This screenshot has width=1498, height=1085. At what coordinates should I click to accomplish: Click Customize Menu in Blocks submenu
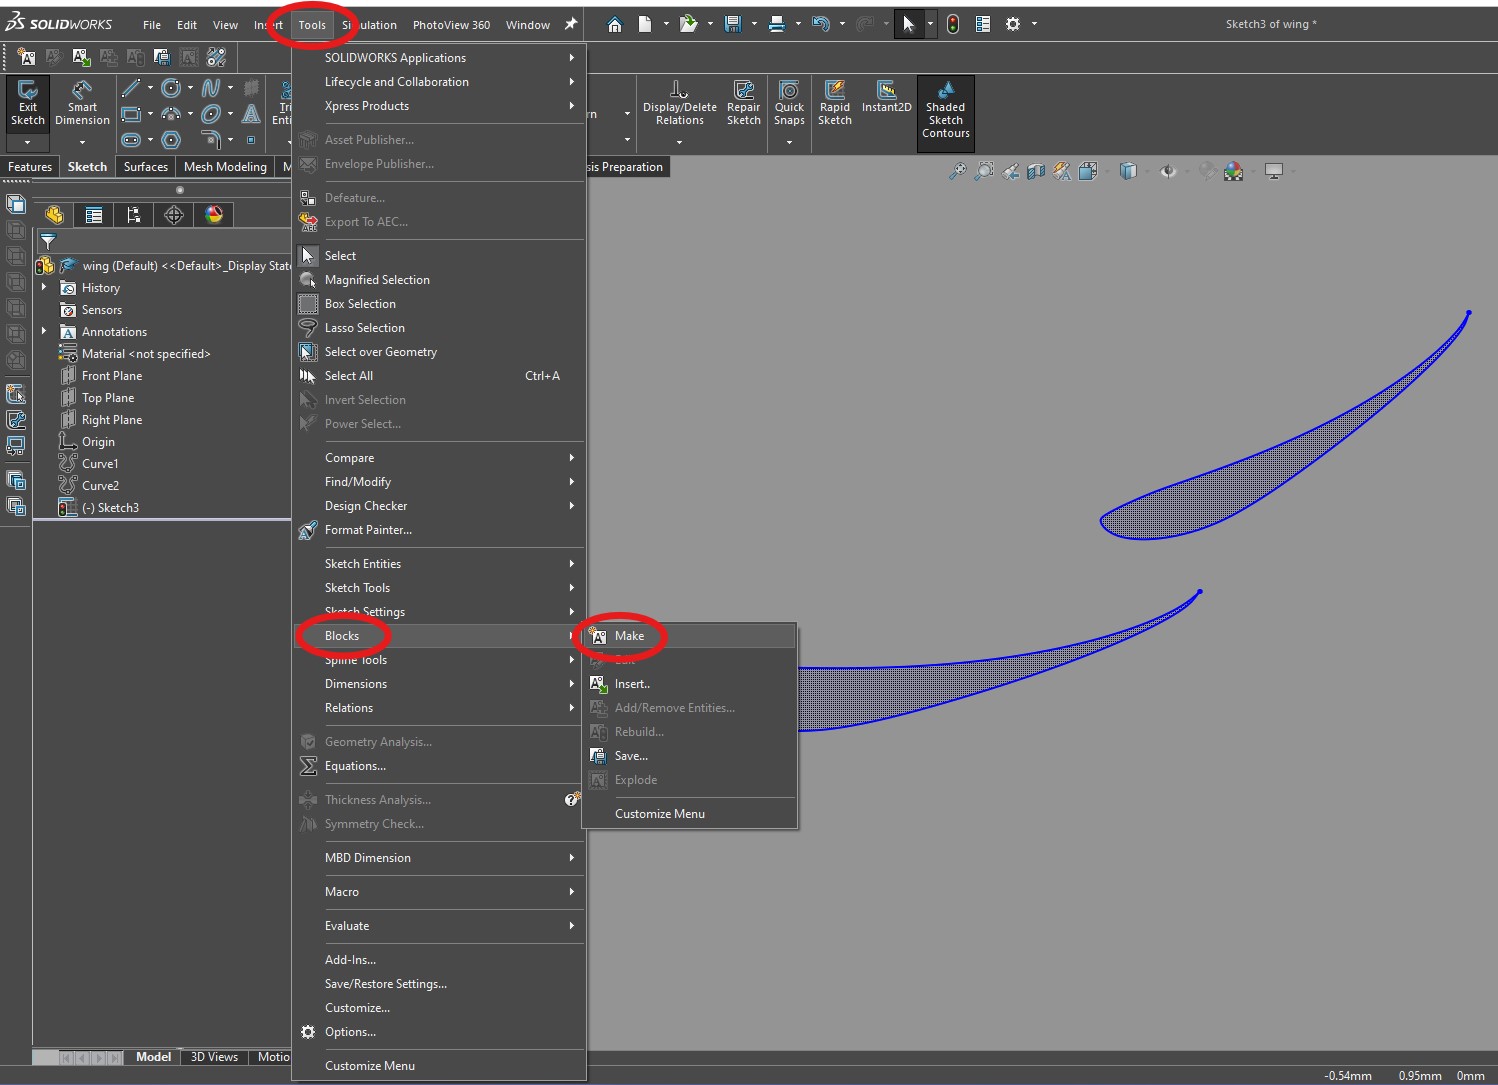point(689,814)
